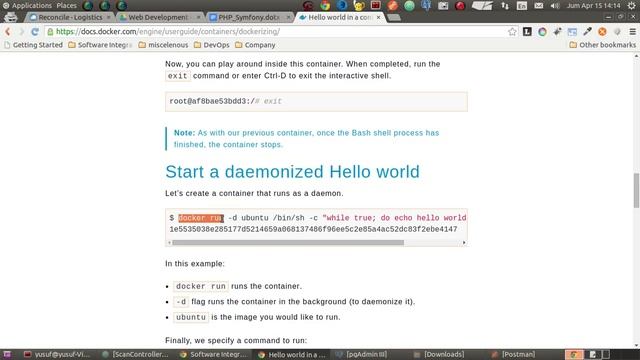640x360 pixels.
Task: Click the orange circle X extension
Action: tap(602, 31)
